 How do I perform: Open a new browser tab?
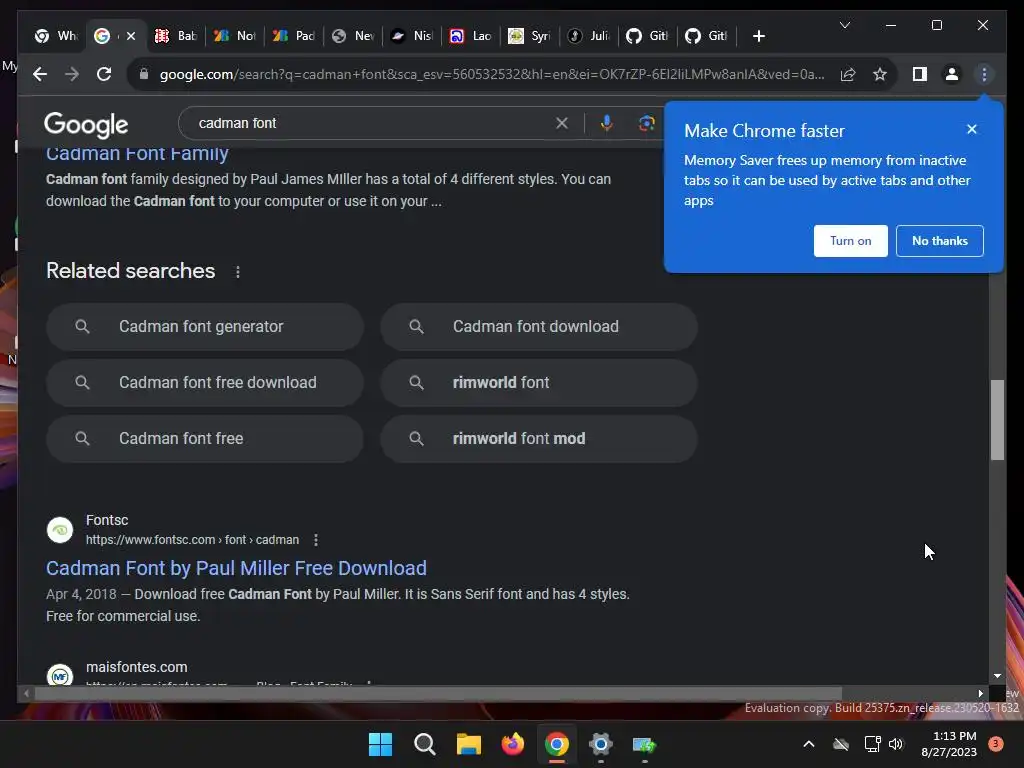click(758, 36)
